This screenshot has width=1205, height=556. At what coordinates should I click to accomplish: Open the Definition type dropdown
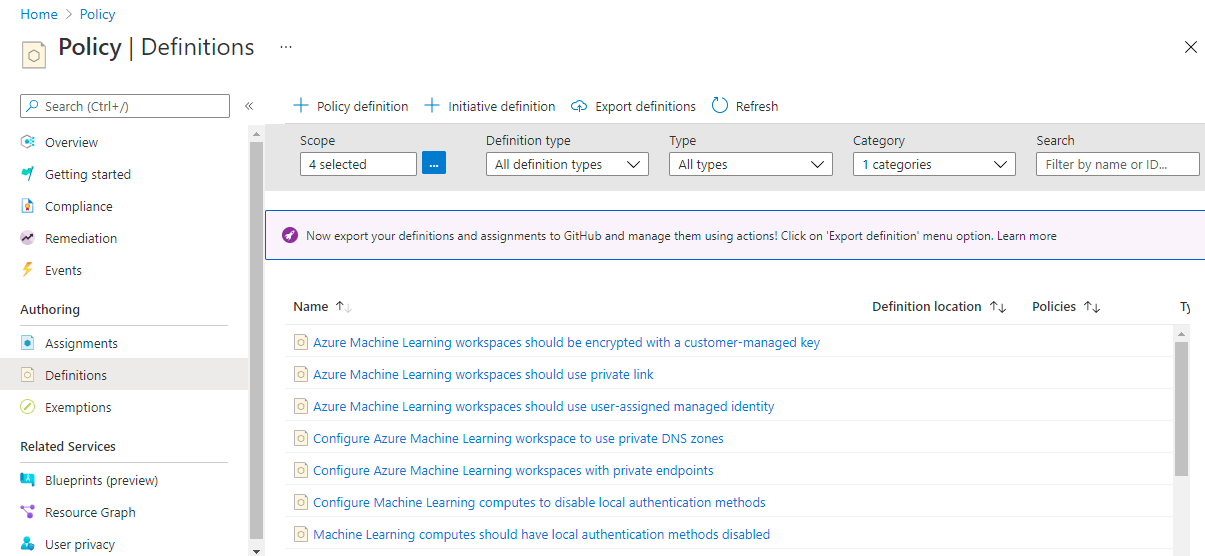pyautogui.click(x=567, y=164)
